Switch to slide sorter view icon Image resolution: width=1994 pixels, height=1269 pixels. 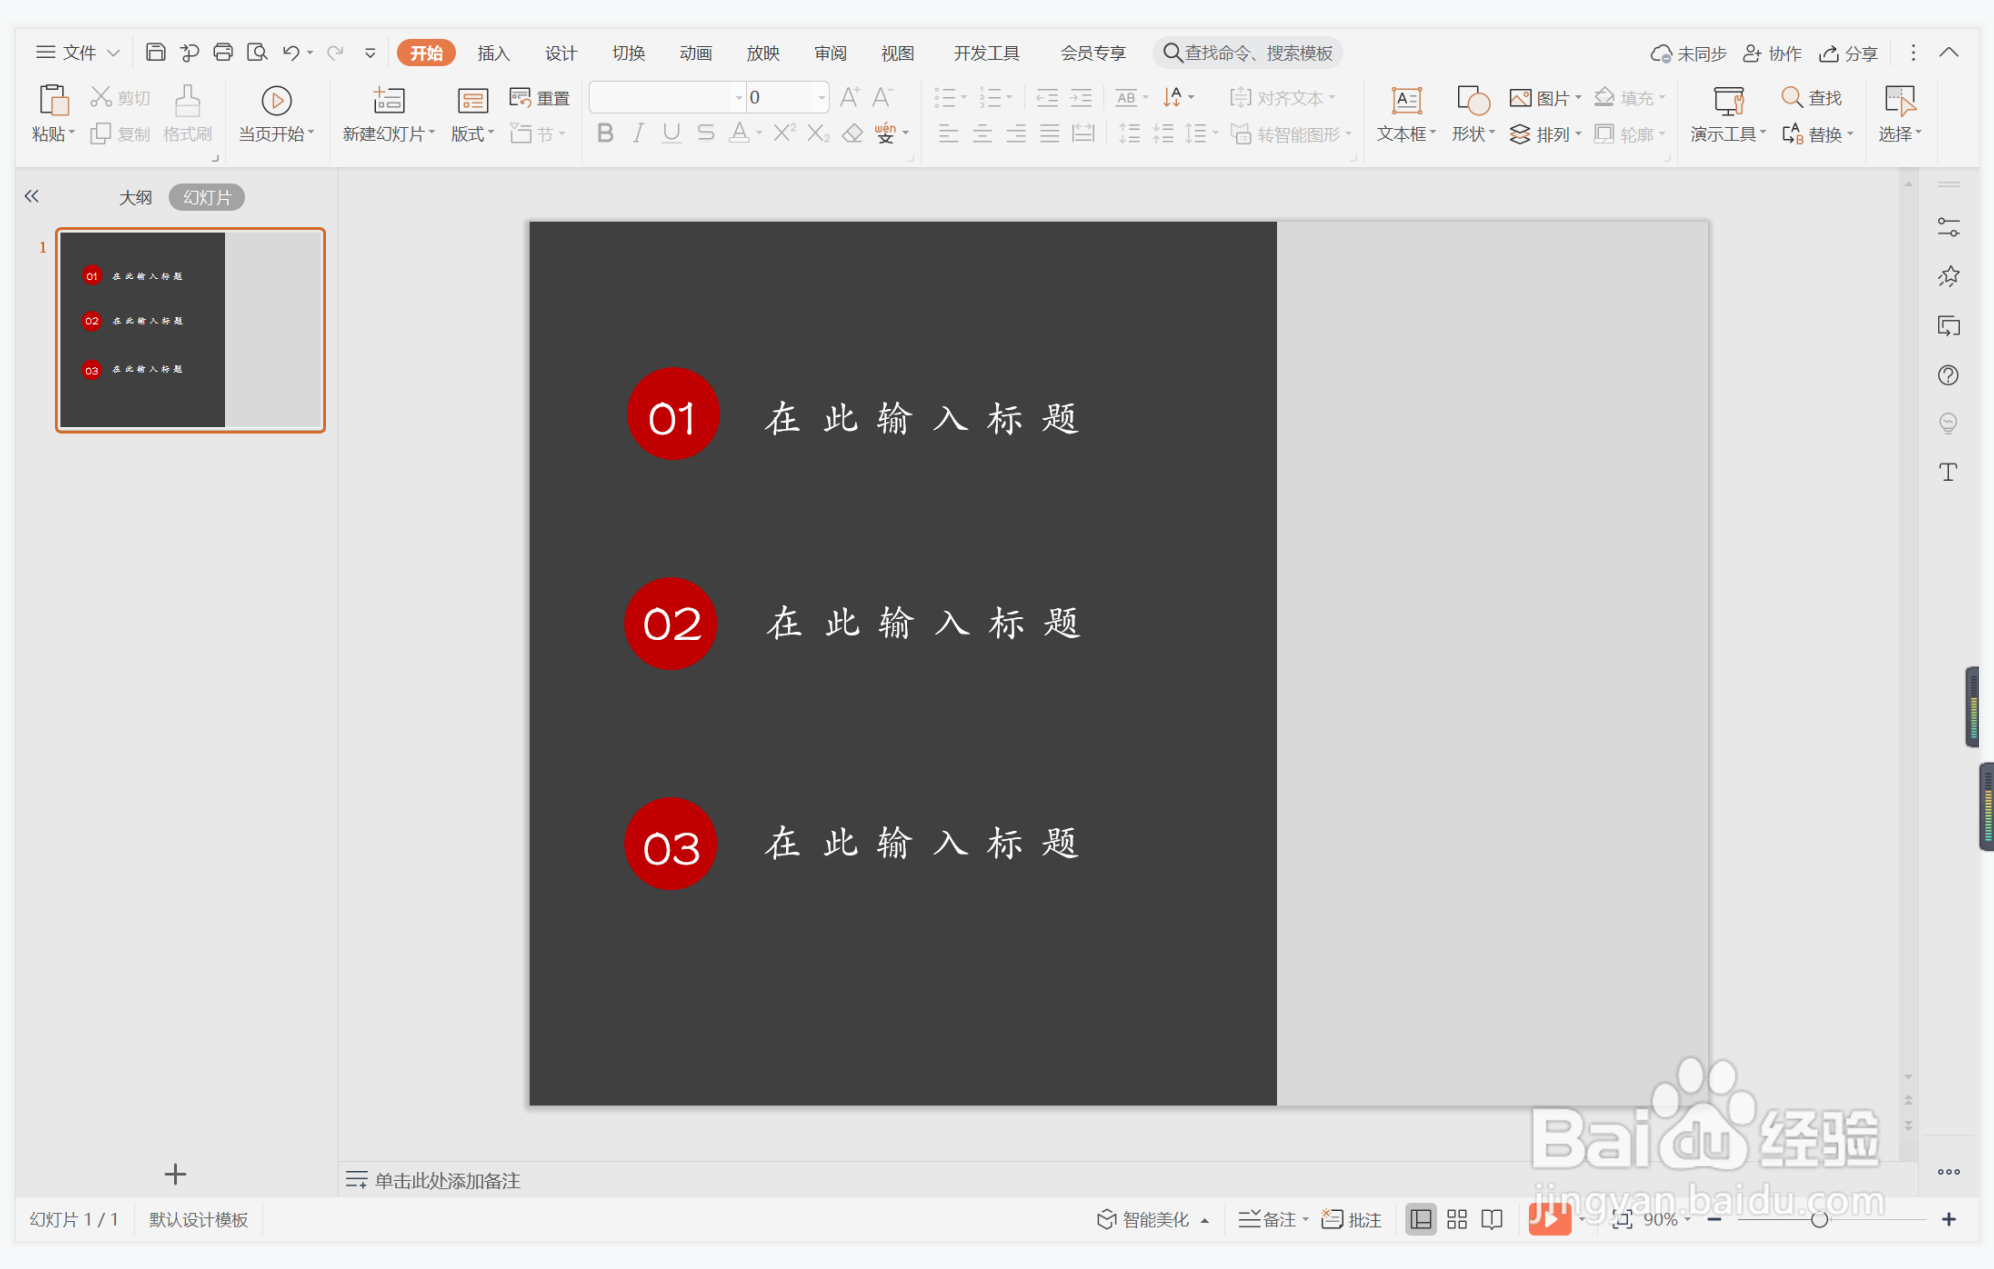click(1457, 1219)
